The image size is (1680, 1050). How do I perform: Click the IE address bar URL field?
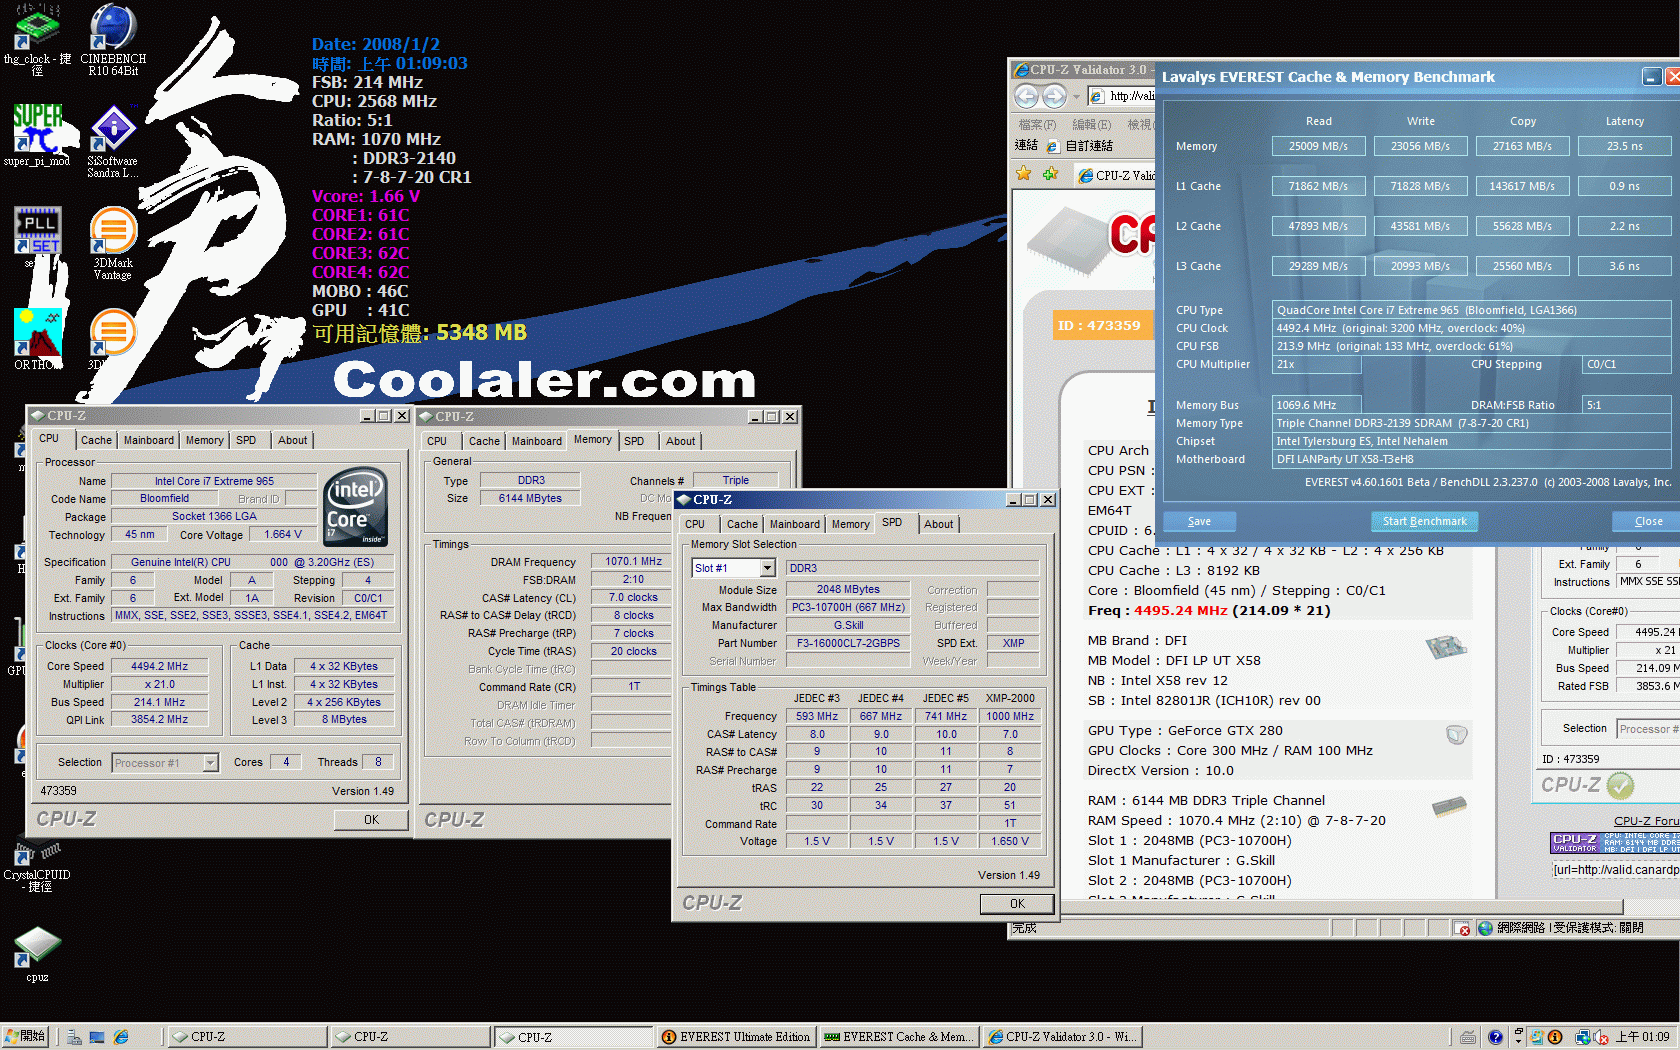[1121, 96]
